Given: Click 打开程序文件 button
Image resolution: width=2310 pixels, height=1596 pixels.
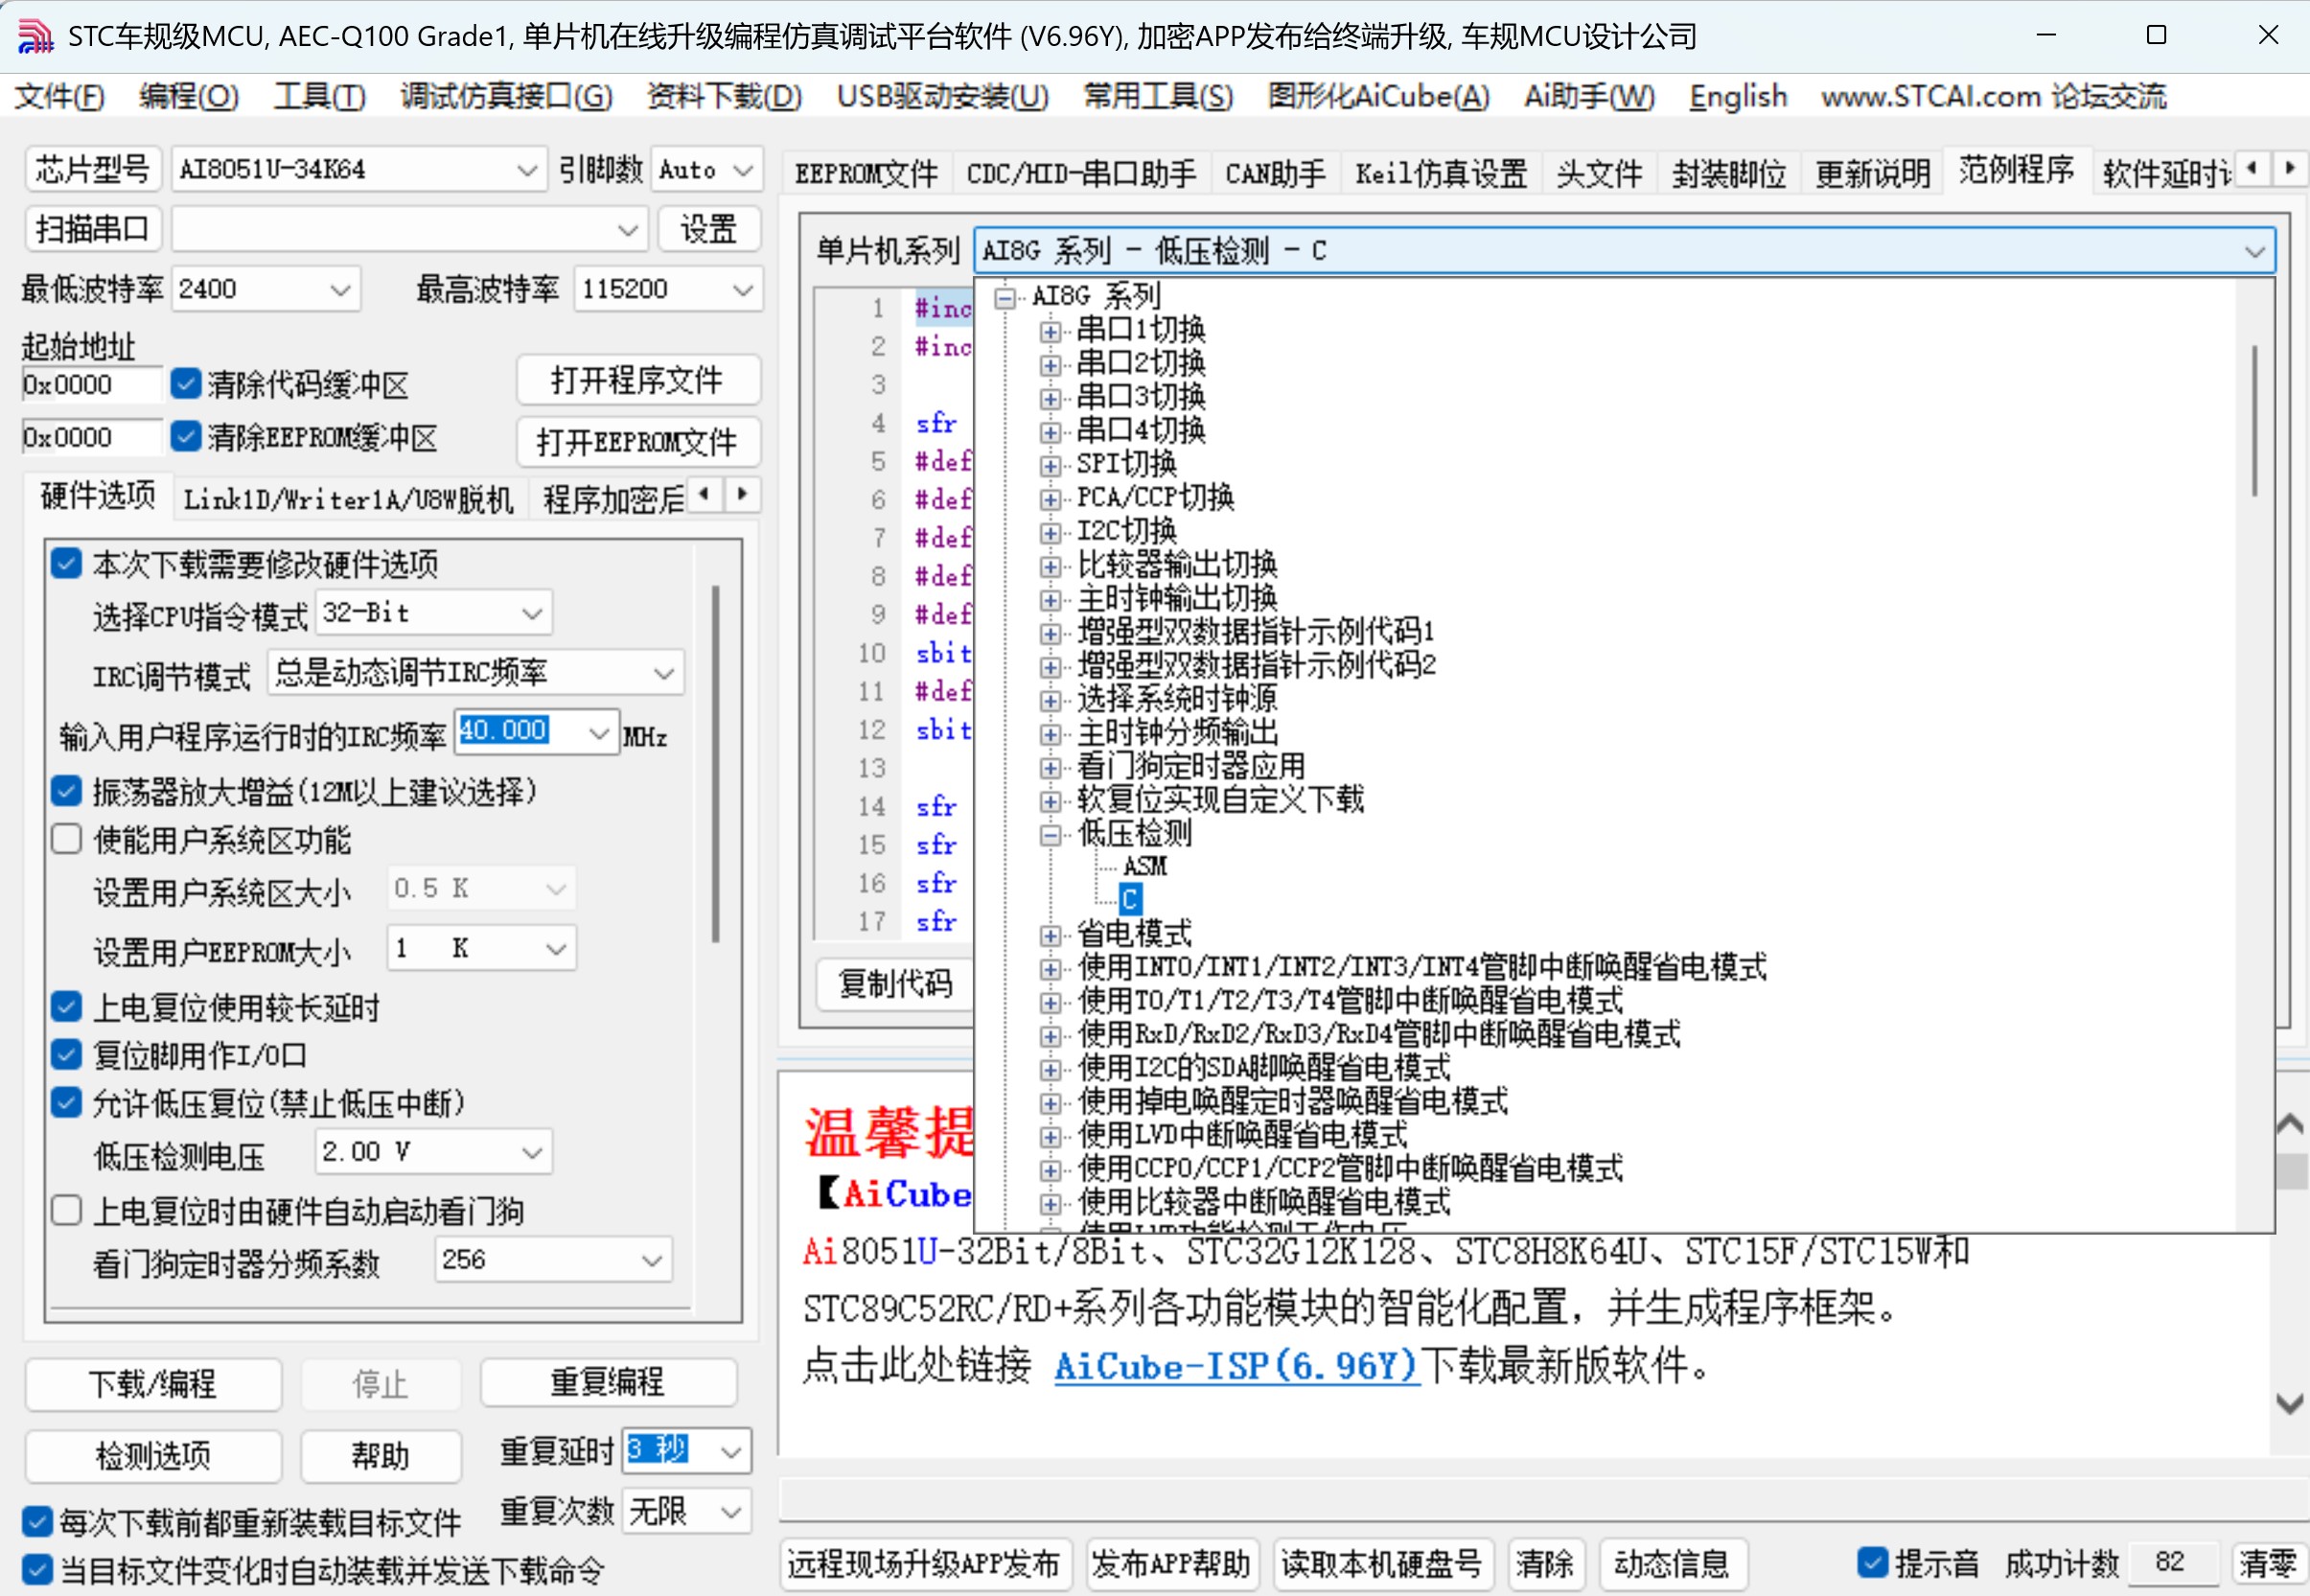Looking at the screenshot, I should point(637,380).
